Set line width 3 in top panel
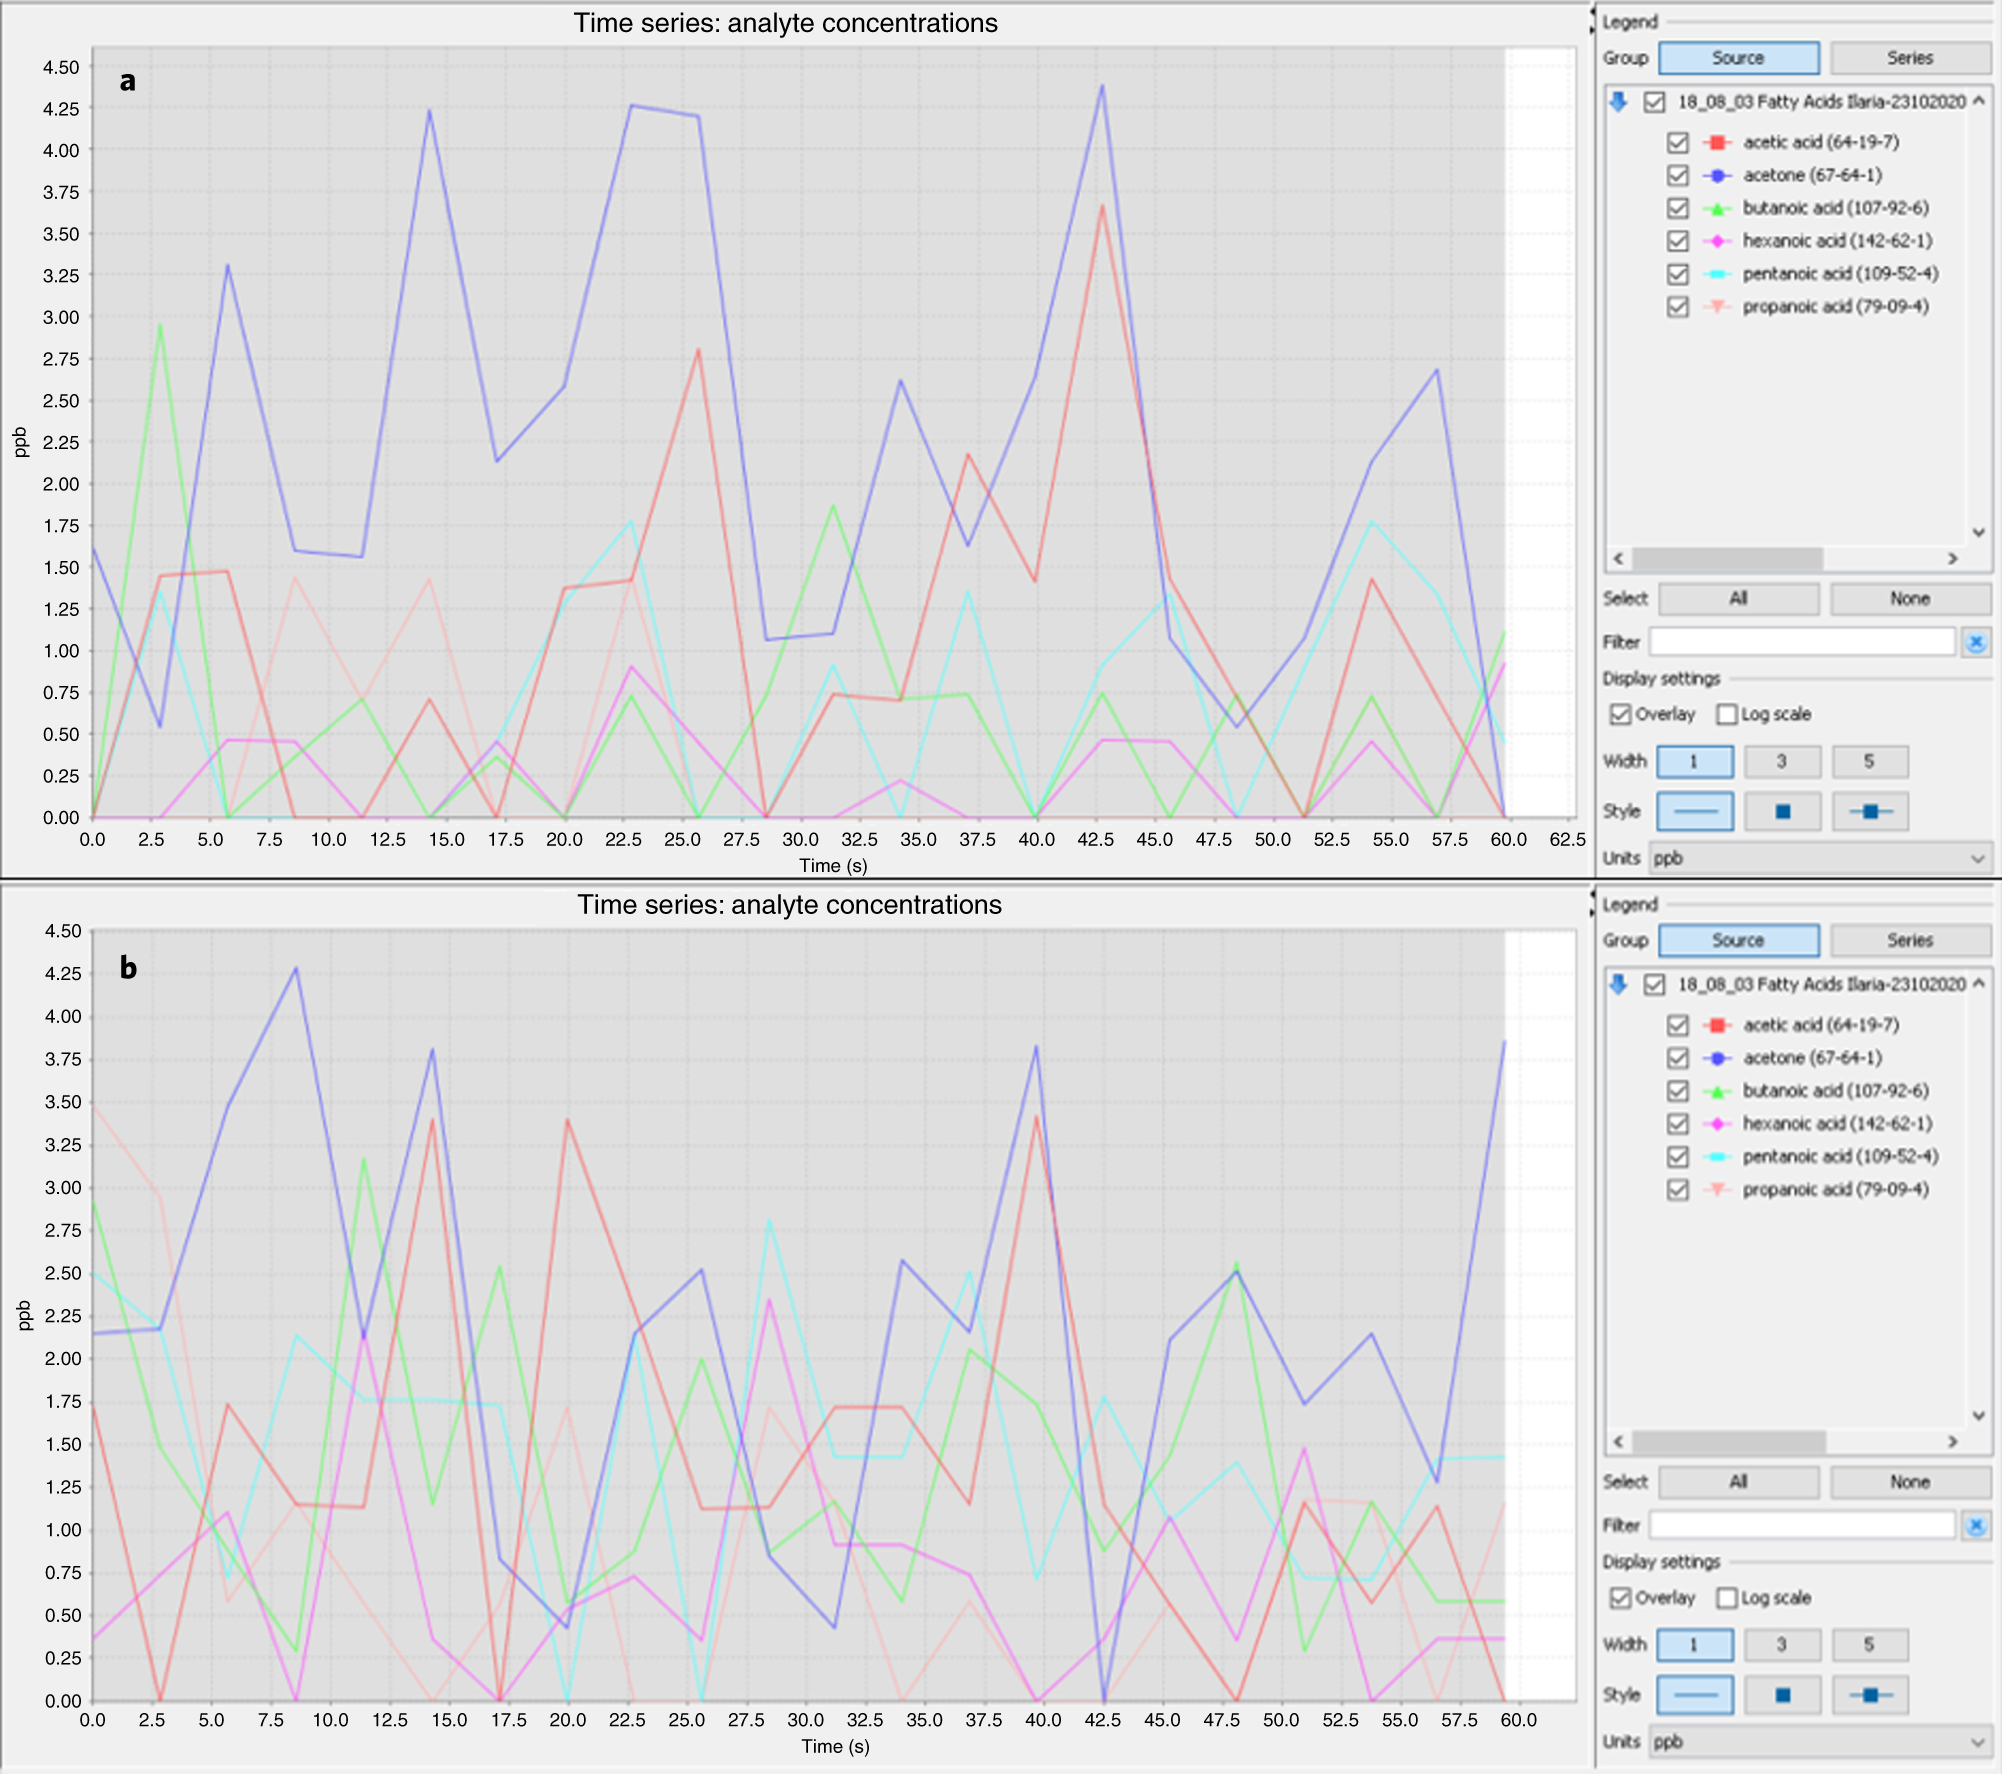The width and height of the screenshot is (2002, 1774). tap(1782, 761)
